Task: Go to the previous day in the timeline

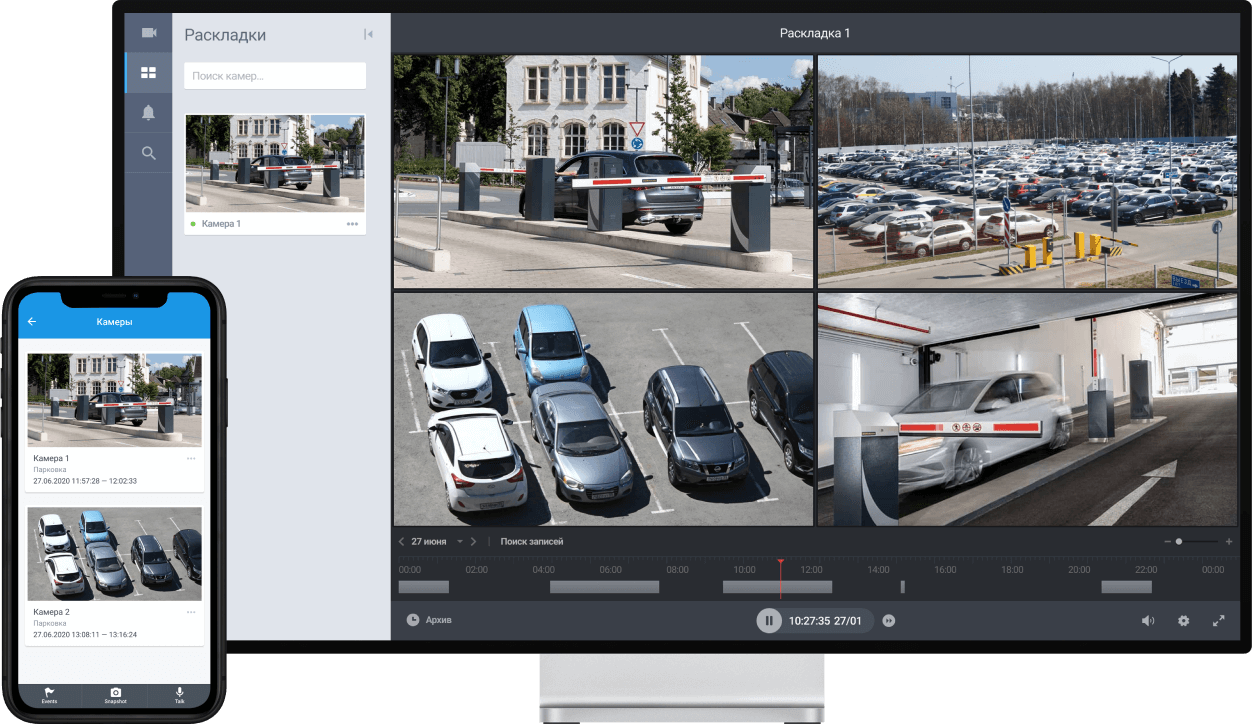Action: coord(401,541)
